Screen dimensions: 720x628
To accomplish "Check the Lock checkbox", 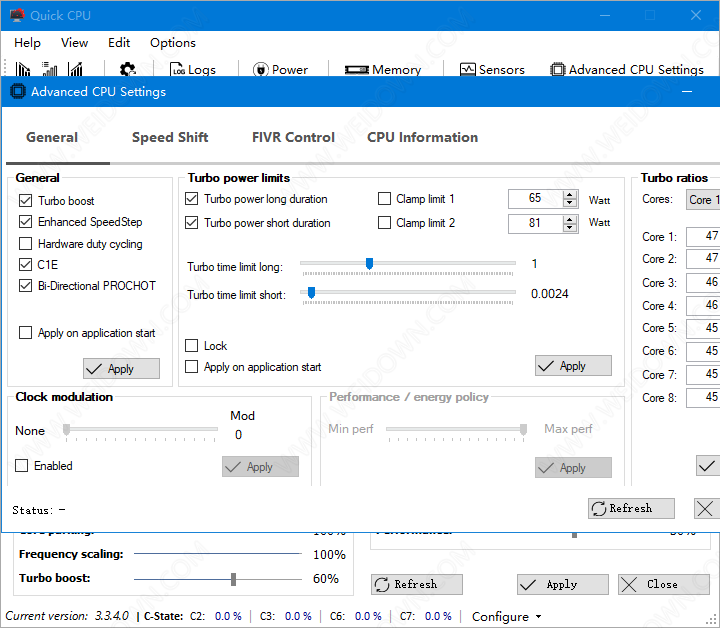I will click(191, 345).
